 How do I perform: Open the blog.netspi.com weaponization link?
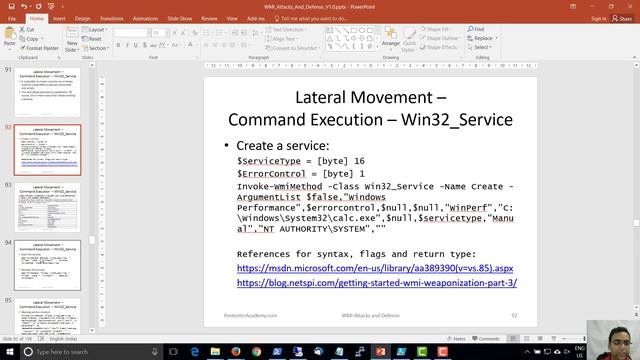click(377, 282)
